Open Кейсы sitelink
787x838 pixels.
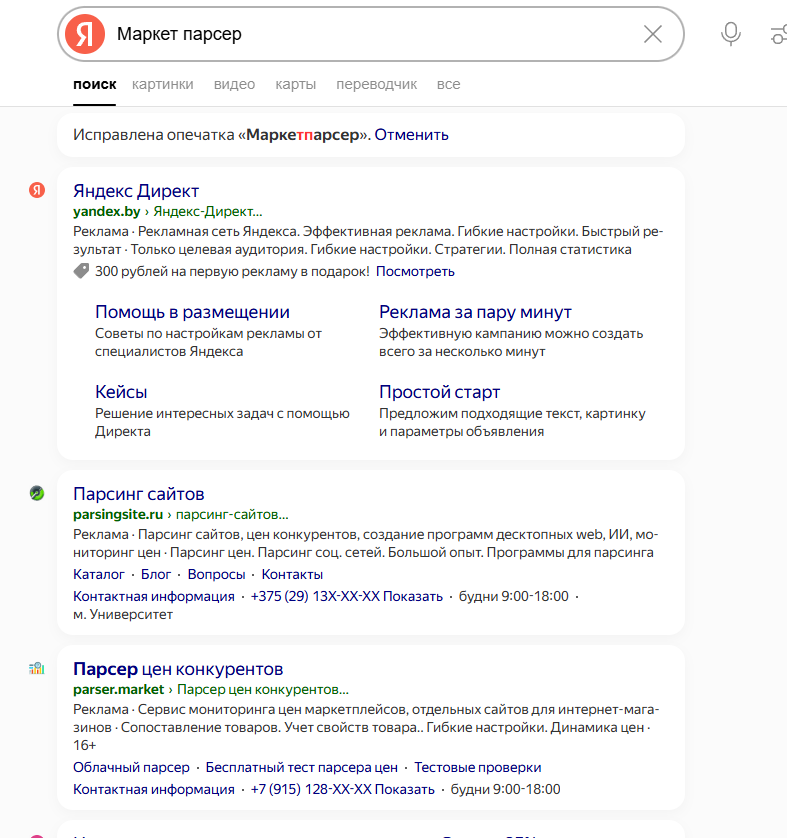pyautogui.click(x=121, y=392)
